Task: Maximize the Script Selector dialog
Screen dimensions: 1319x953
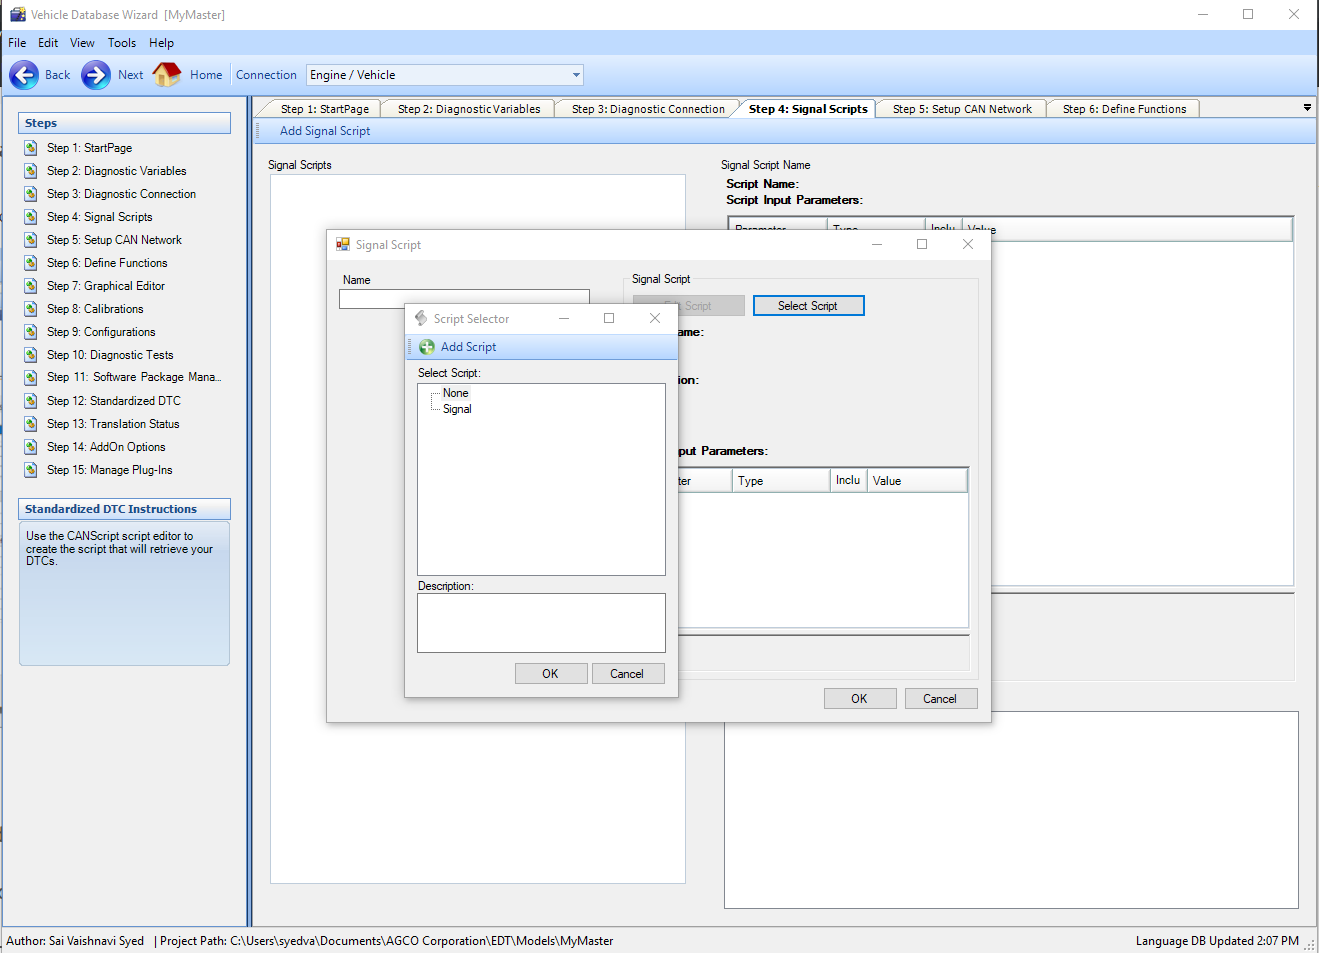Action: (609, 318)
